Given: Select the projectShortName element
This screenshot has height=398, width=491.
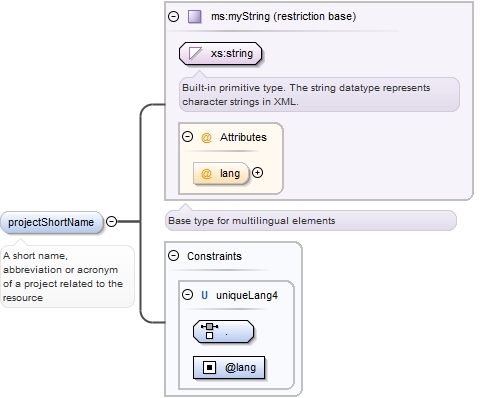Looking at the screenshot, I should [x=51, y=222].
